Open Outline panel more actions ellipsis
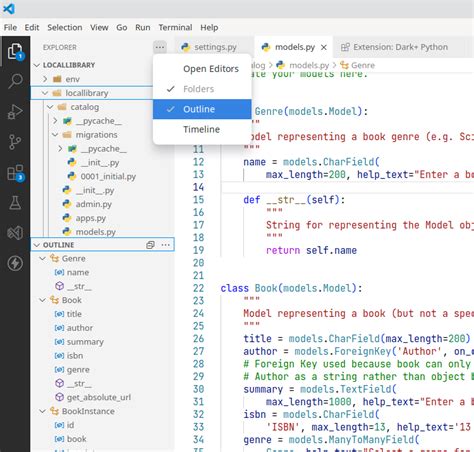This screenshot has width=474, height=452. coord(166,245)
